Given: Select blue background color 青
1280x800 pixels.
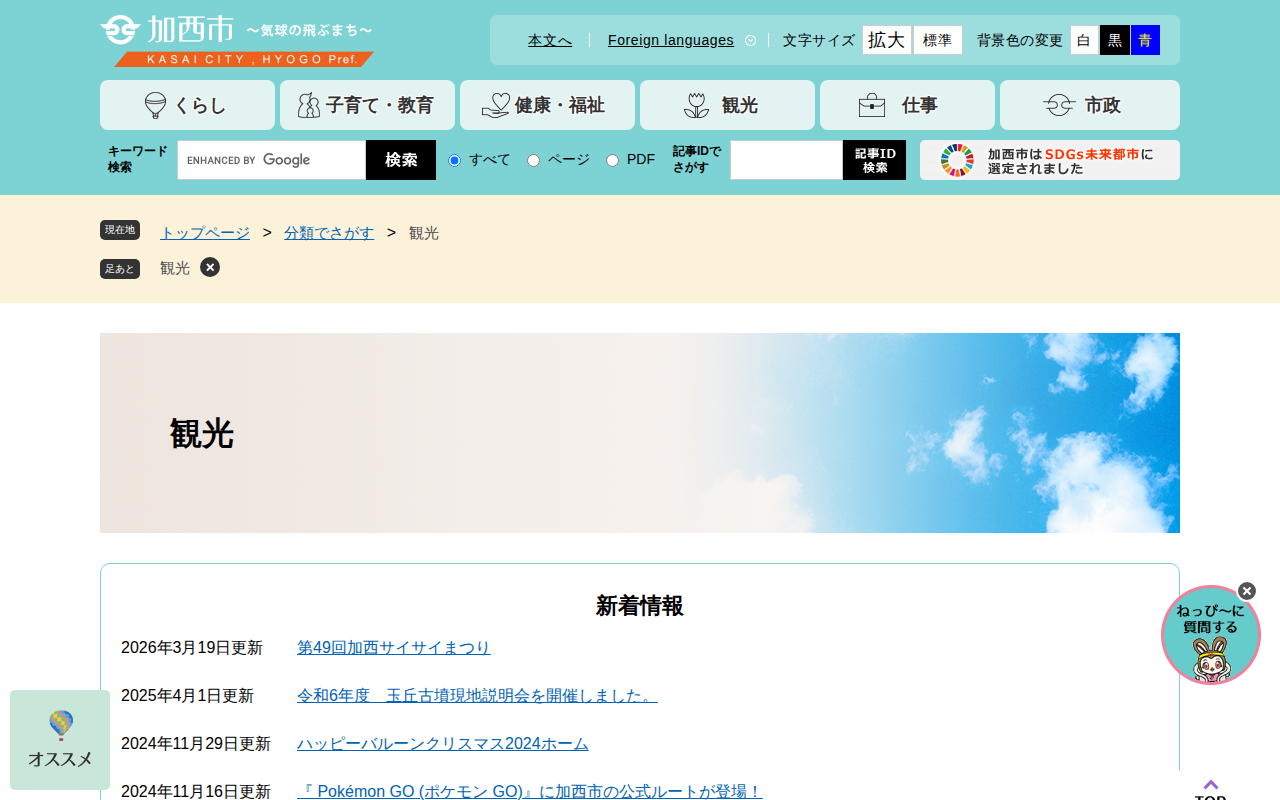Looking at the screenshot, I should tap(1145, 40).
